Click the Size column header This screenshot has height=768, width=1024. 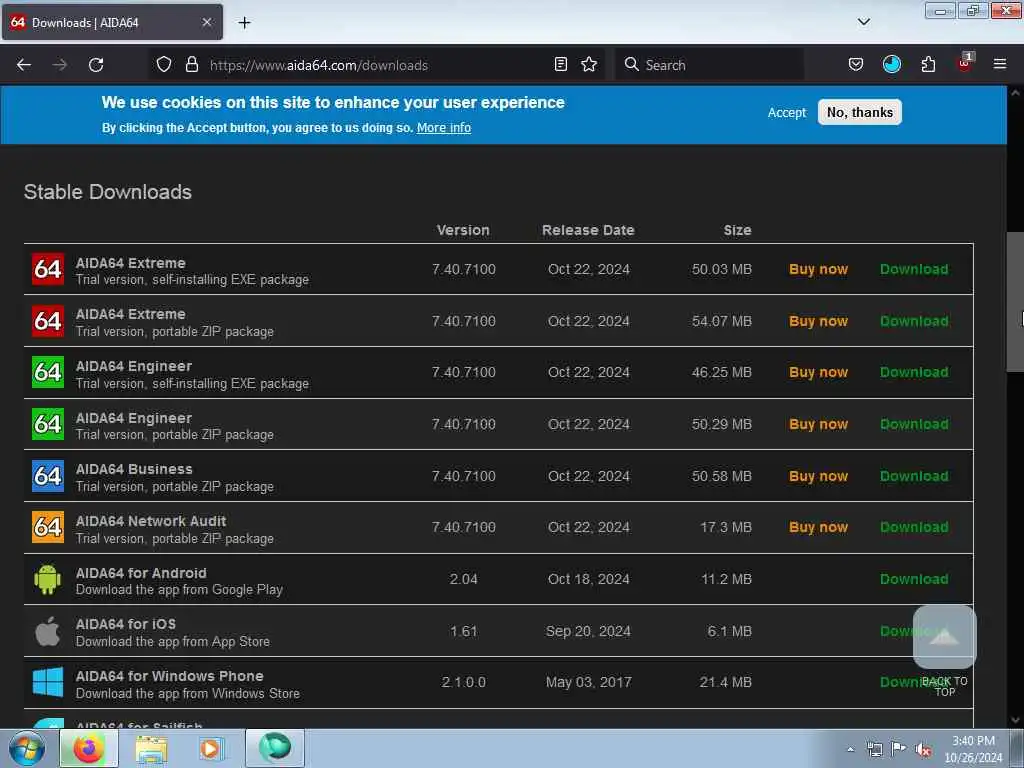pos(737,230)
